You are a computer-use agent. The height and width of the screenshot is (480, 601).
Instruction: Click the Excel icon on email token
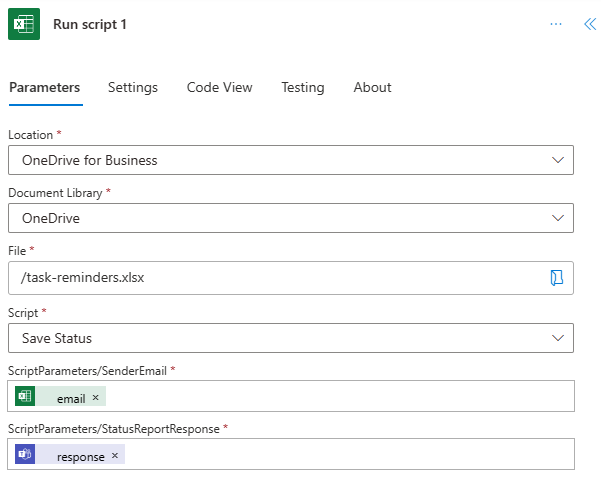click(x=26, y=397)
